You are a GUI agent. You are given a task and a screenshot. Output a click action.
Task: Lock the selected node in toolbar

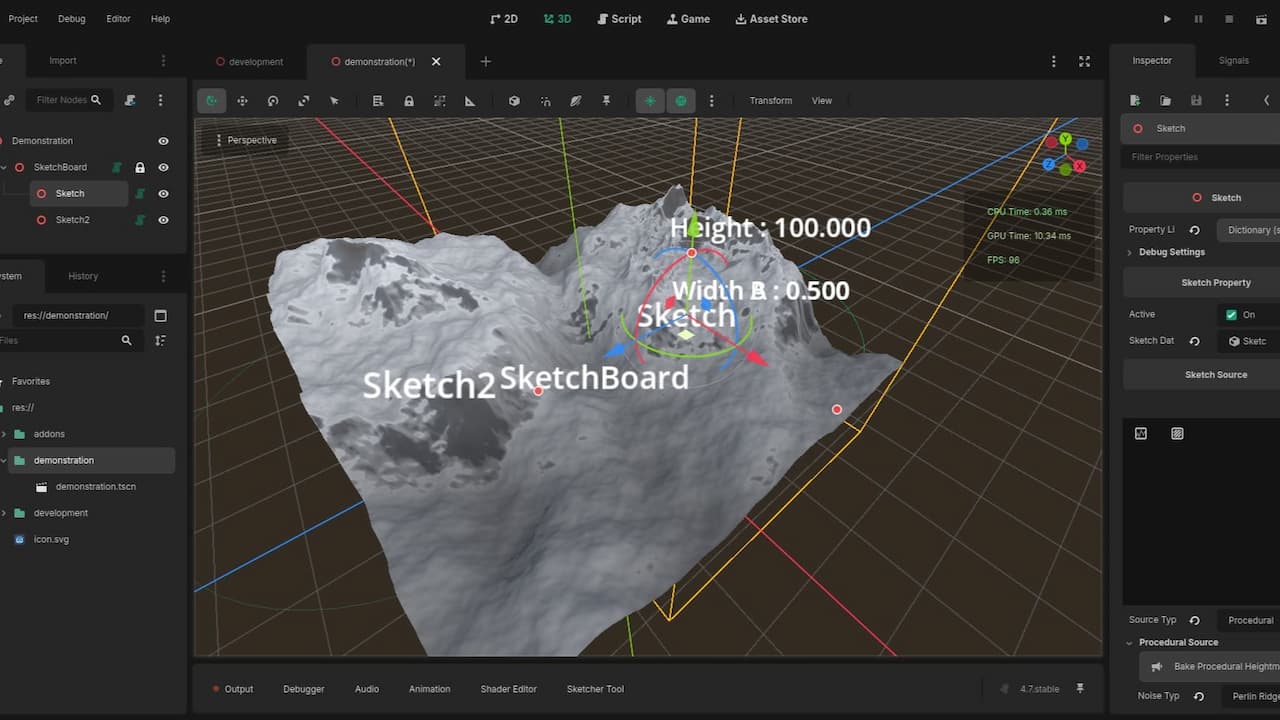click(x=409, y=101)
